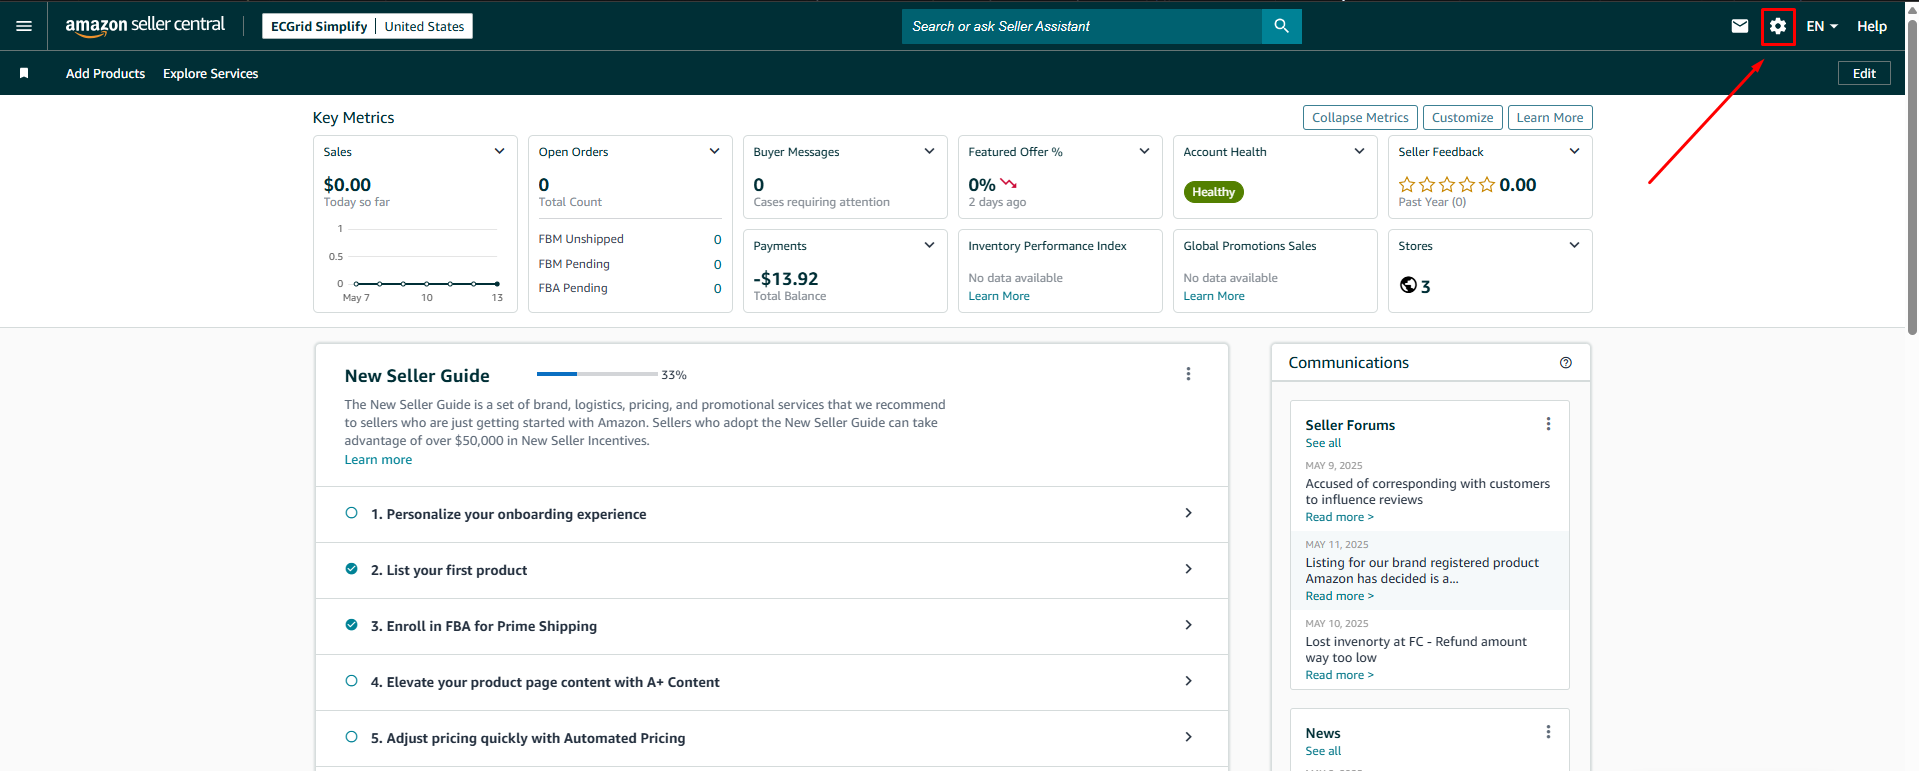This screenshot has width=1919, height=771.
Task: Click the Customize metrics button
Action: tap(1462, 117)
